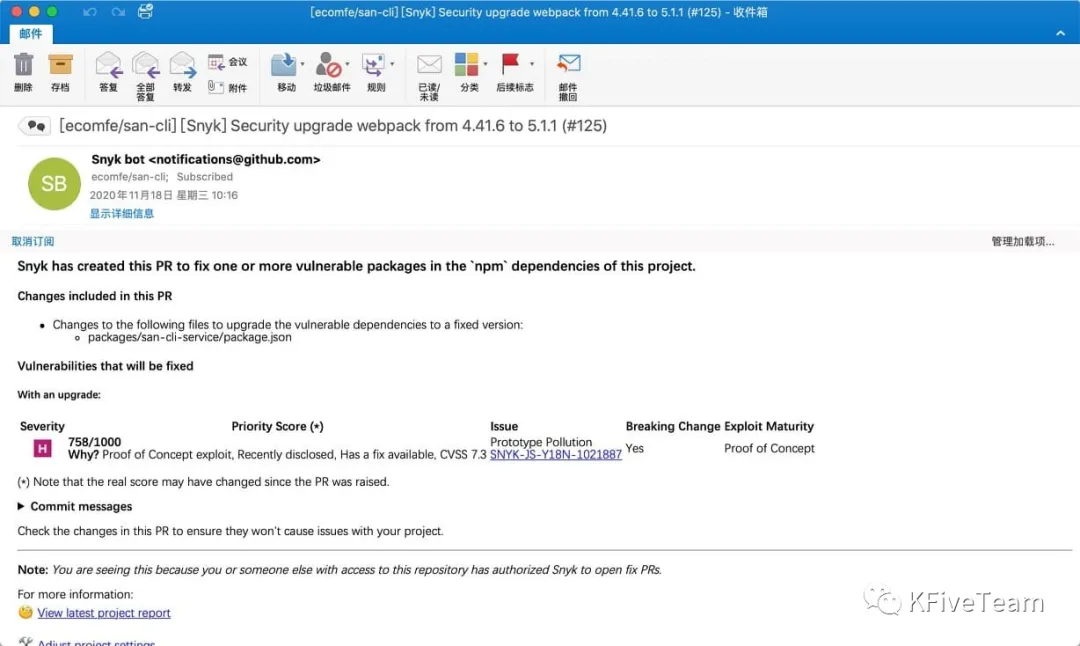Forward the email with the forward icon
The height and width of the screenshot is (646, 1080).
coord(183,65)
